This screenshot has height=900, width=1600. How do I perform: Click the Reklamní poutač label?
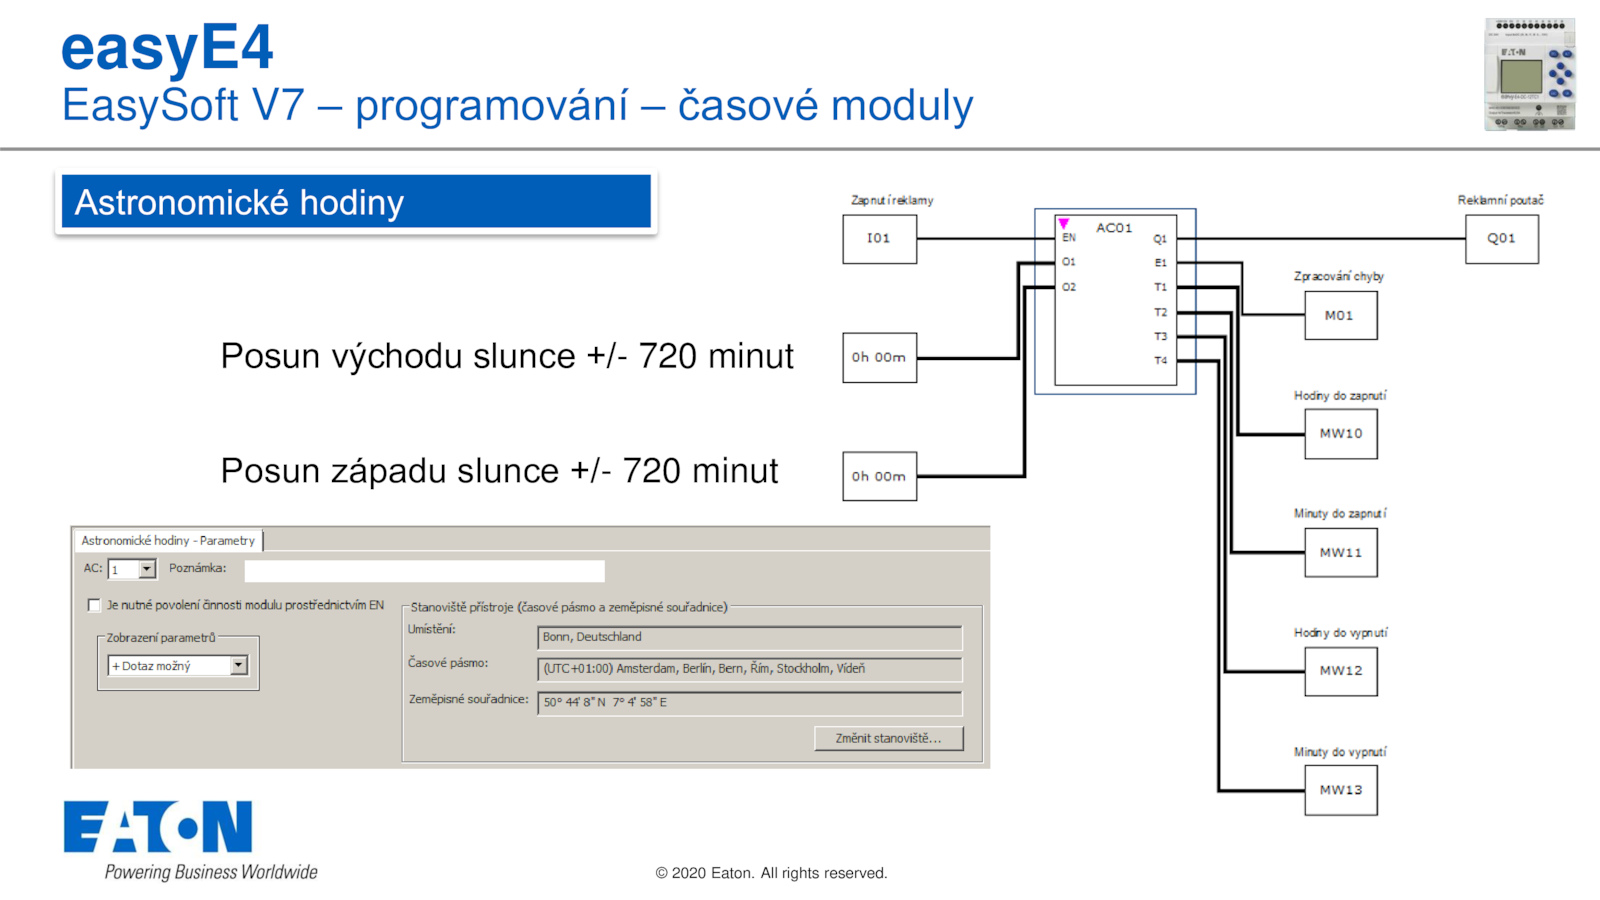click(1500, 200)
